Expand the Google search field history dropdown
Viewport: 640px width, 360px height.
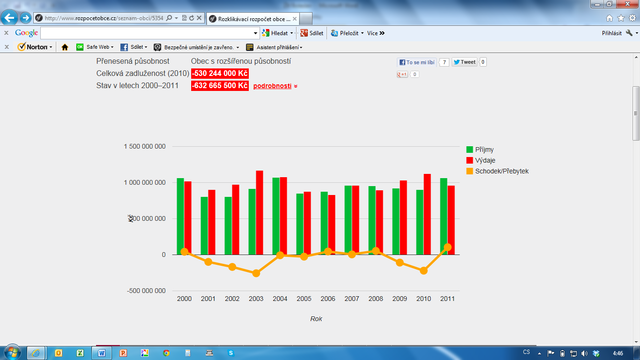[x=256, y=33]
